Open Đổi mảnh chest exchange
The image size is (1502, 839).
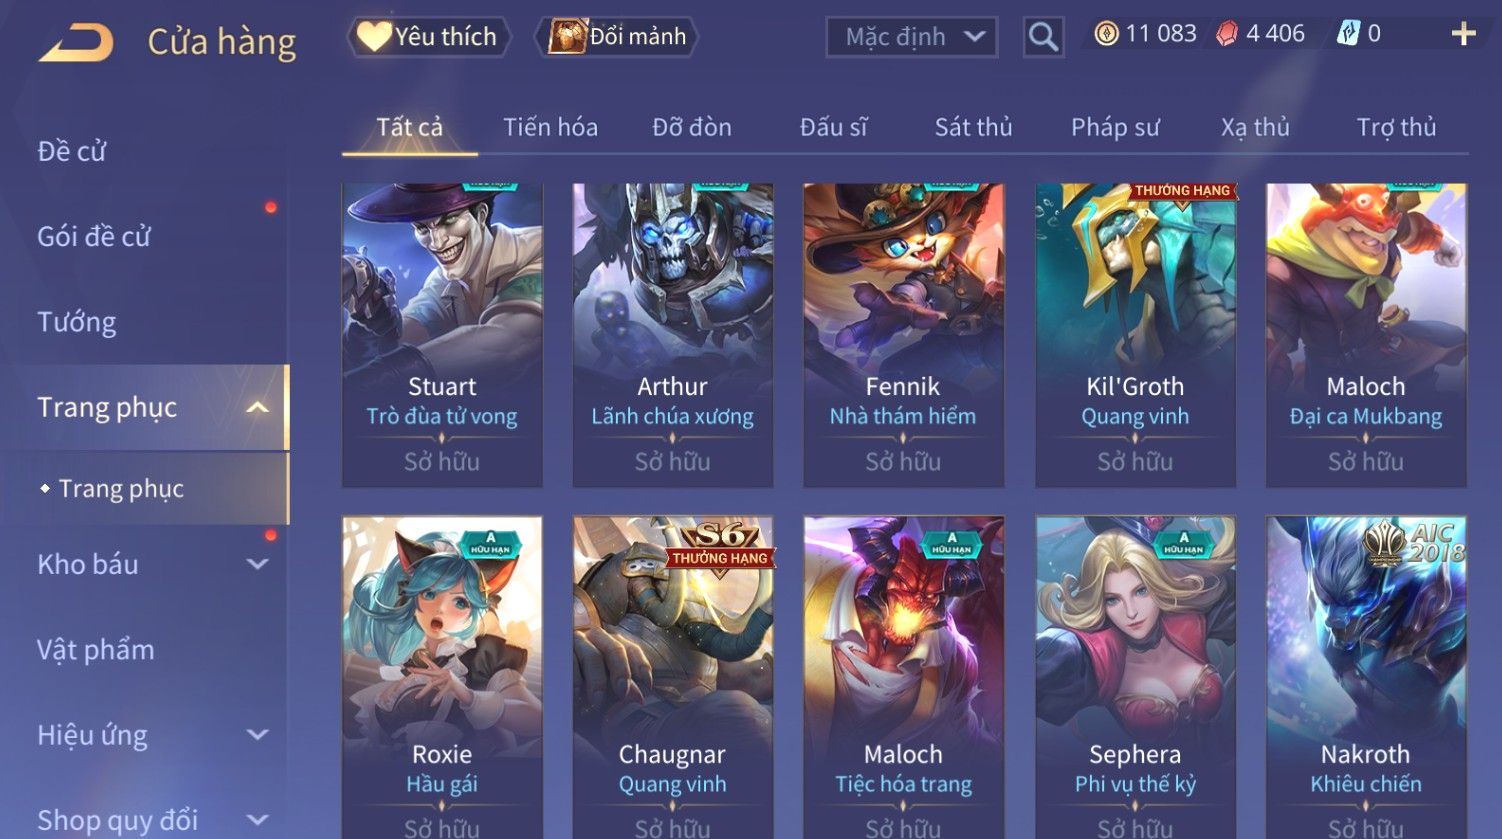click(618, 37)
